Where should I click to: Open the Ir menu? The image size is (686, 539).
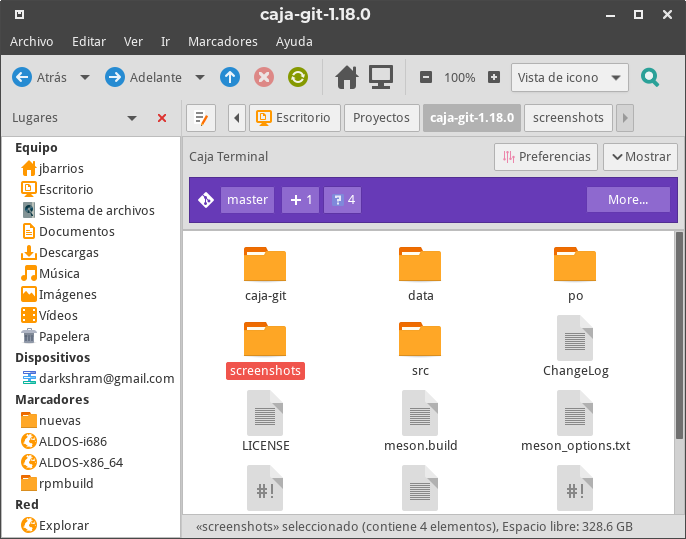[x=165, y=42]
